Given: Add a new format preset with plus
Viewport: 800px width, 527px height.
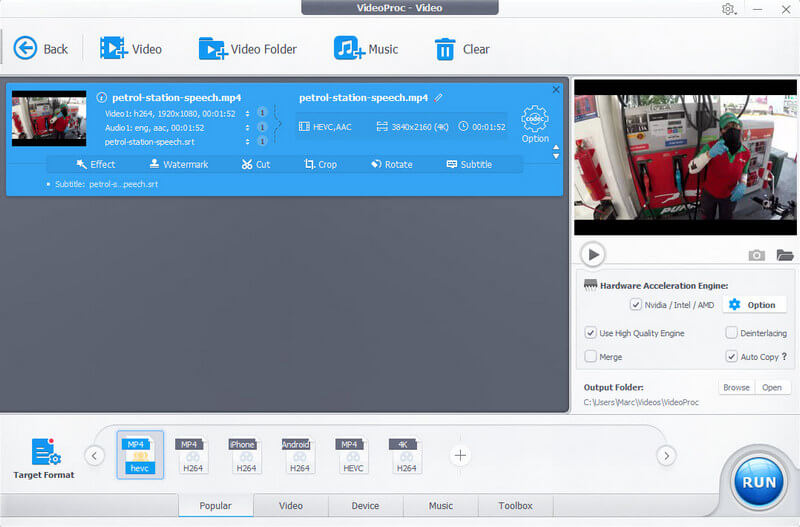Looking at the screenshot, I should [460, 455].
